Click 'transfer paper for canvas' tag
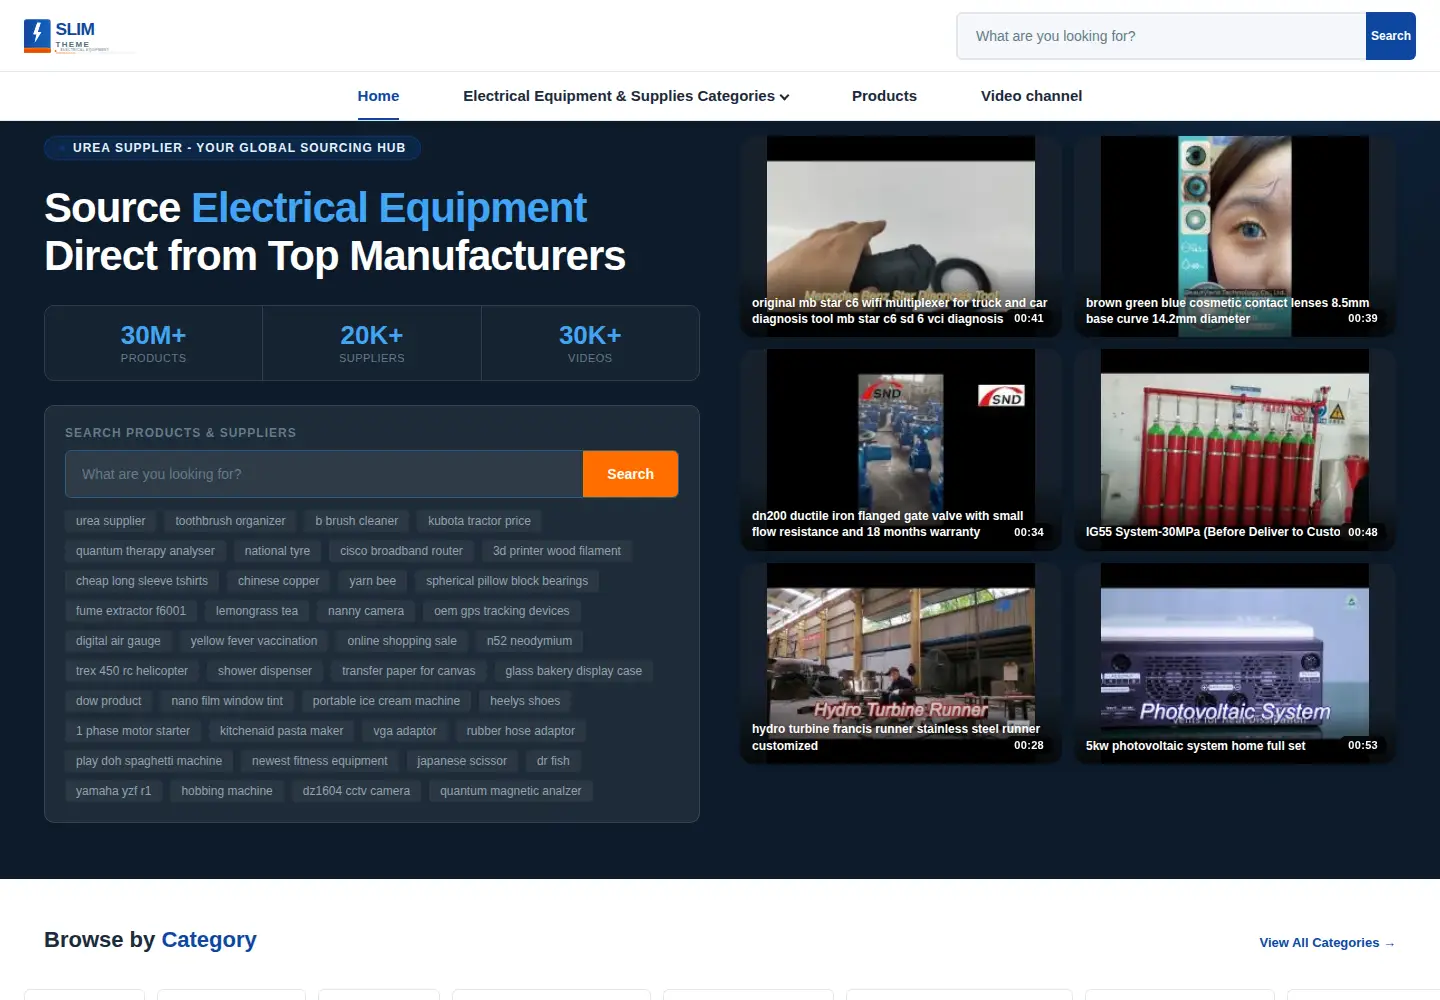Screen dimensions: 1440x1000 point(408,671)
